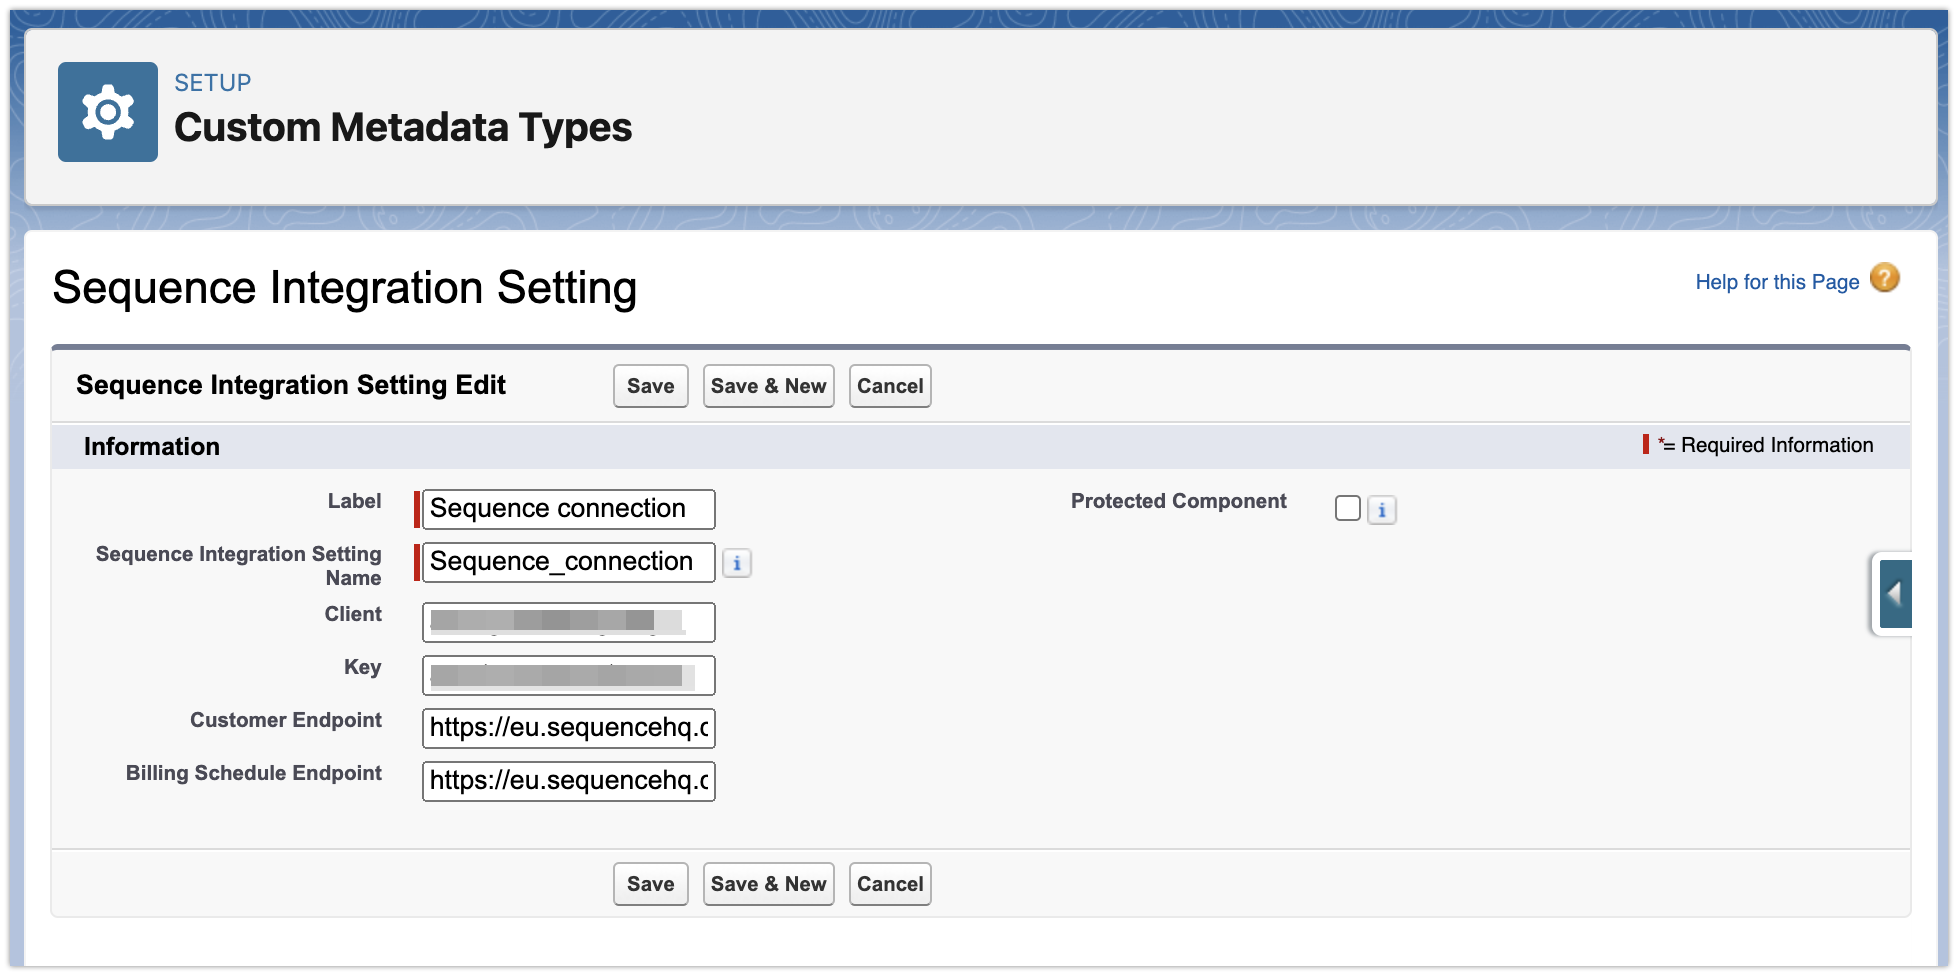This screenshot has width=1958, height=976.
Task: Click the SETUP breadcrumb text
Action: 213,83
